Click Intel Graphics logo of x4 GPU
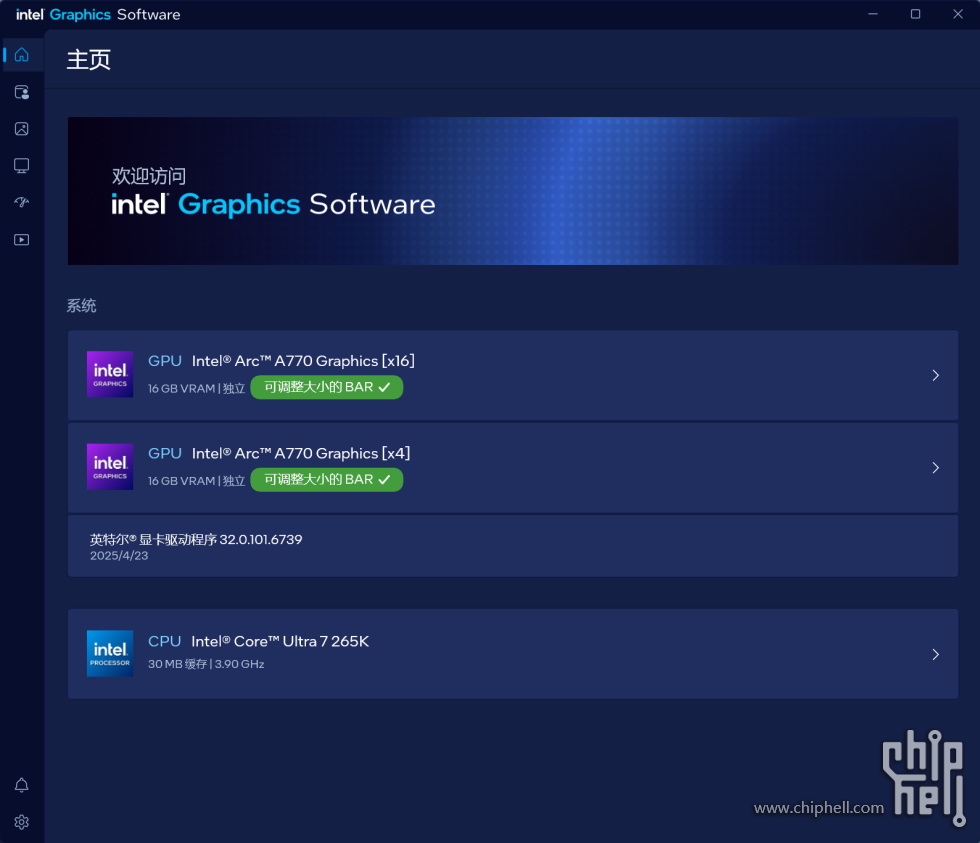 [x=110, y=467]
